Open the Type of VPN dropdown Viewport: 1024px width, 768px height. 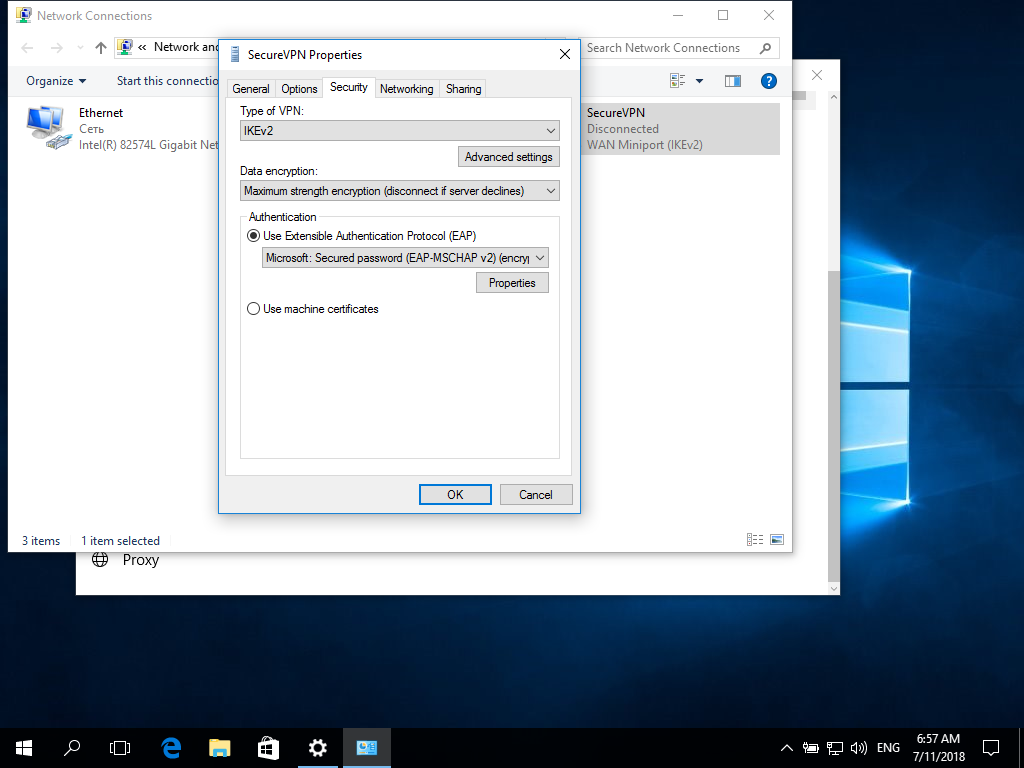400,131
